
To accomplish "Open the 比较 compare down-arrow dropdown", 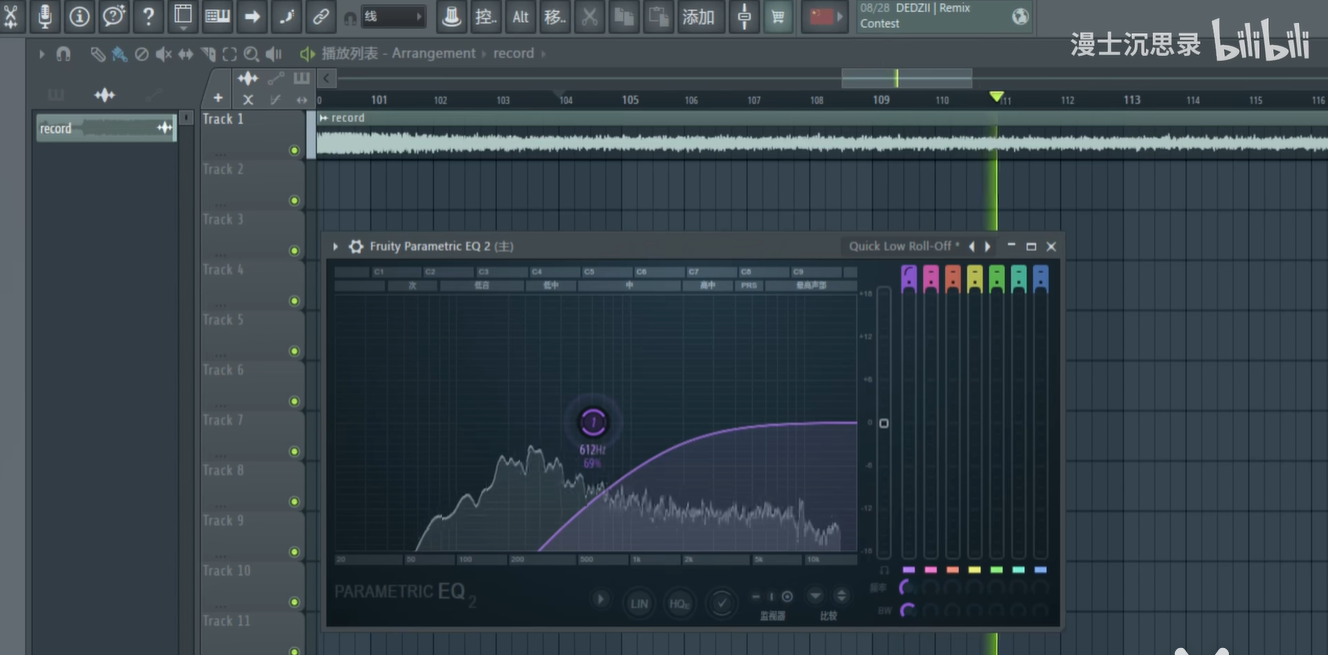I will point(815,596).
